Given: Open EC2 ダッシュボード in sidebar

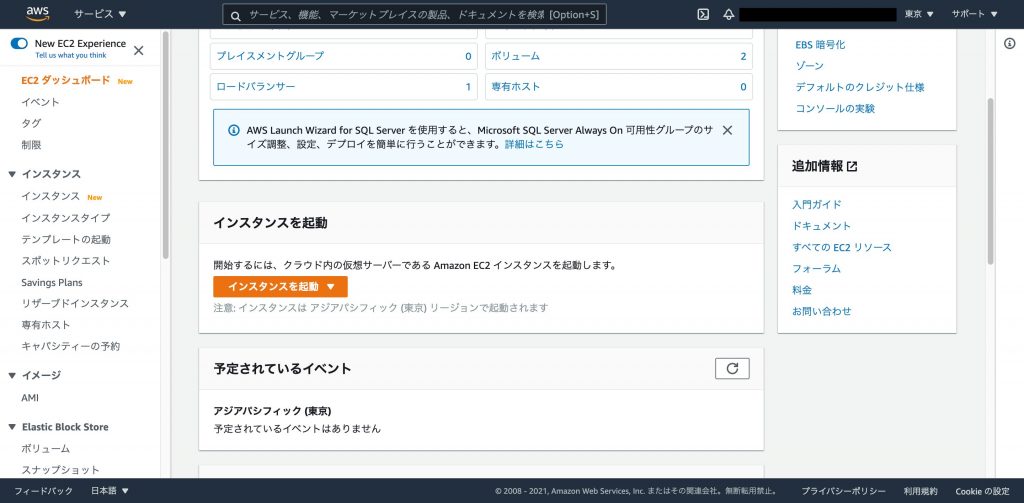Looking at the screenshot, I should point(65,81).
